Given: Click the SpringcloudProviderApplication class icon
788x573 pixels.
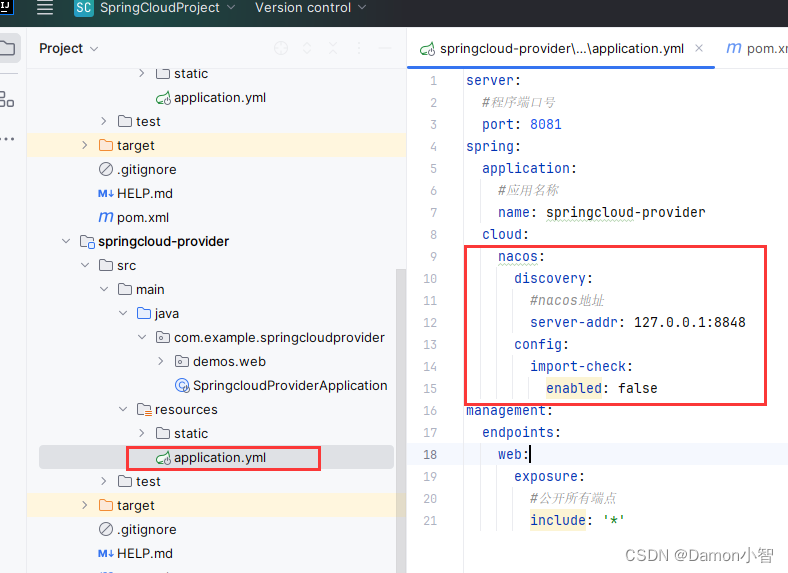Looking at the screenshot, I should [182, 386].
